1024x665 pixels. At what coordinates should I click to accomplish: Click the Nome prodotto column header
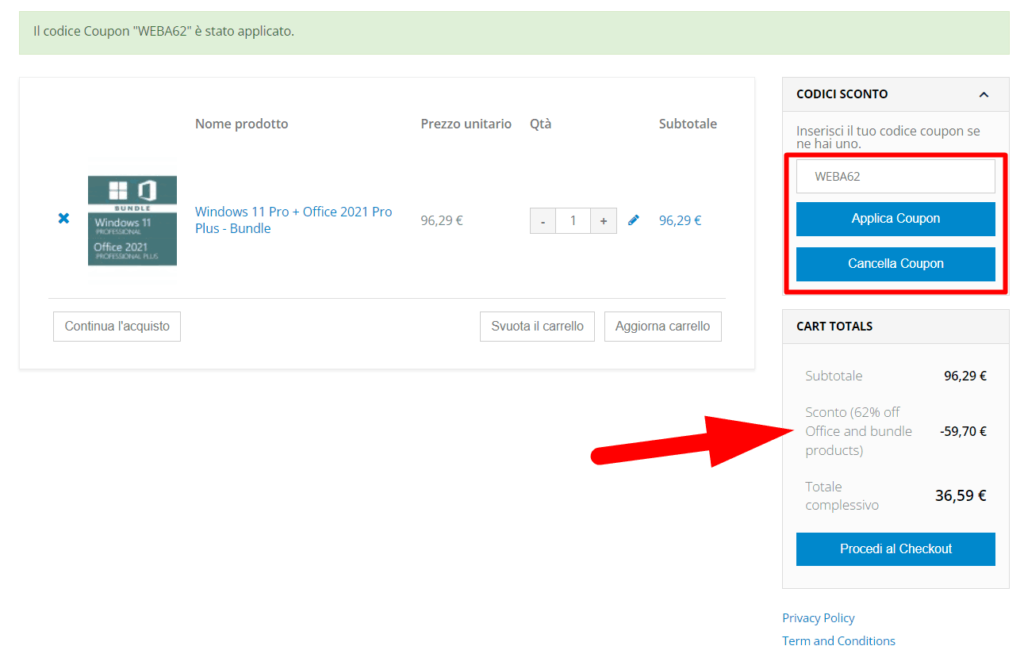pyautogui.click(x=242, y=123)
